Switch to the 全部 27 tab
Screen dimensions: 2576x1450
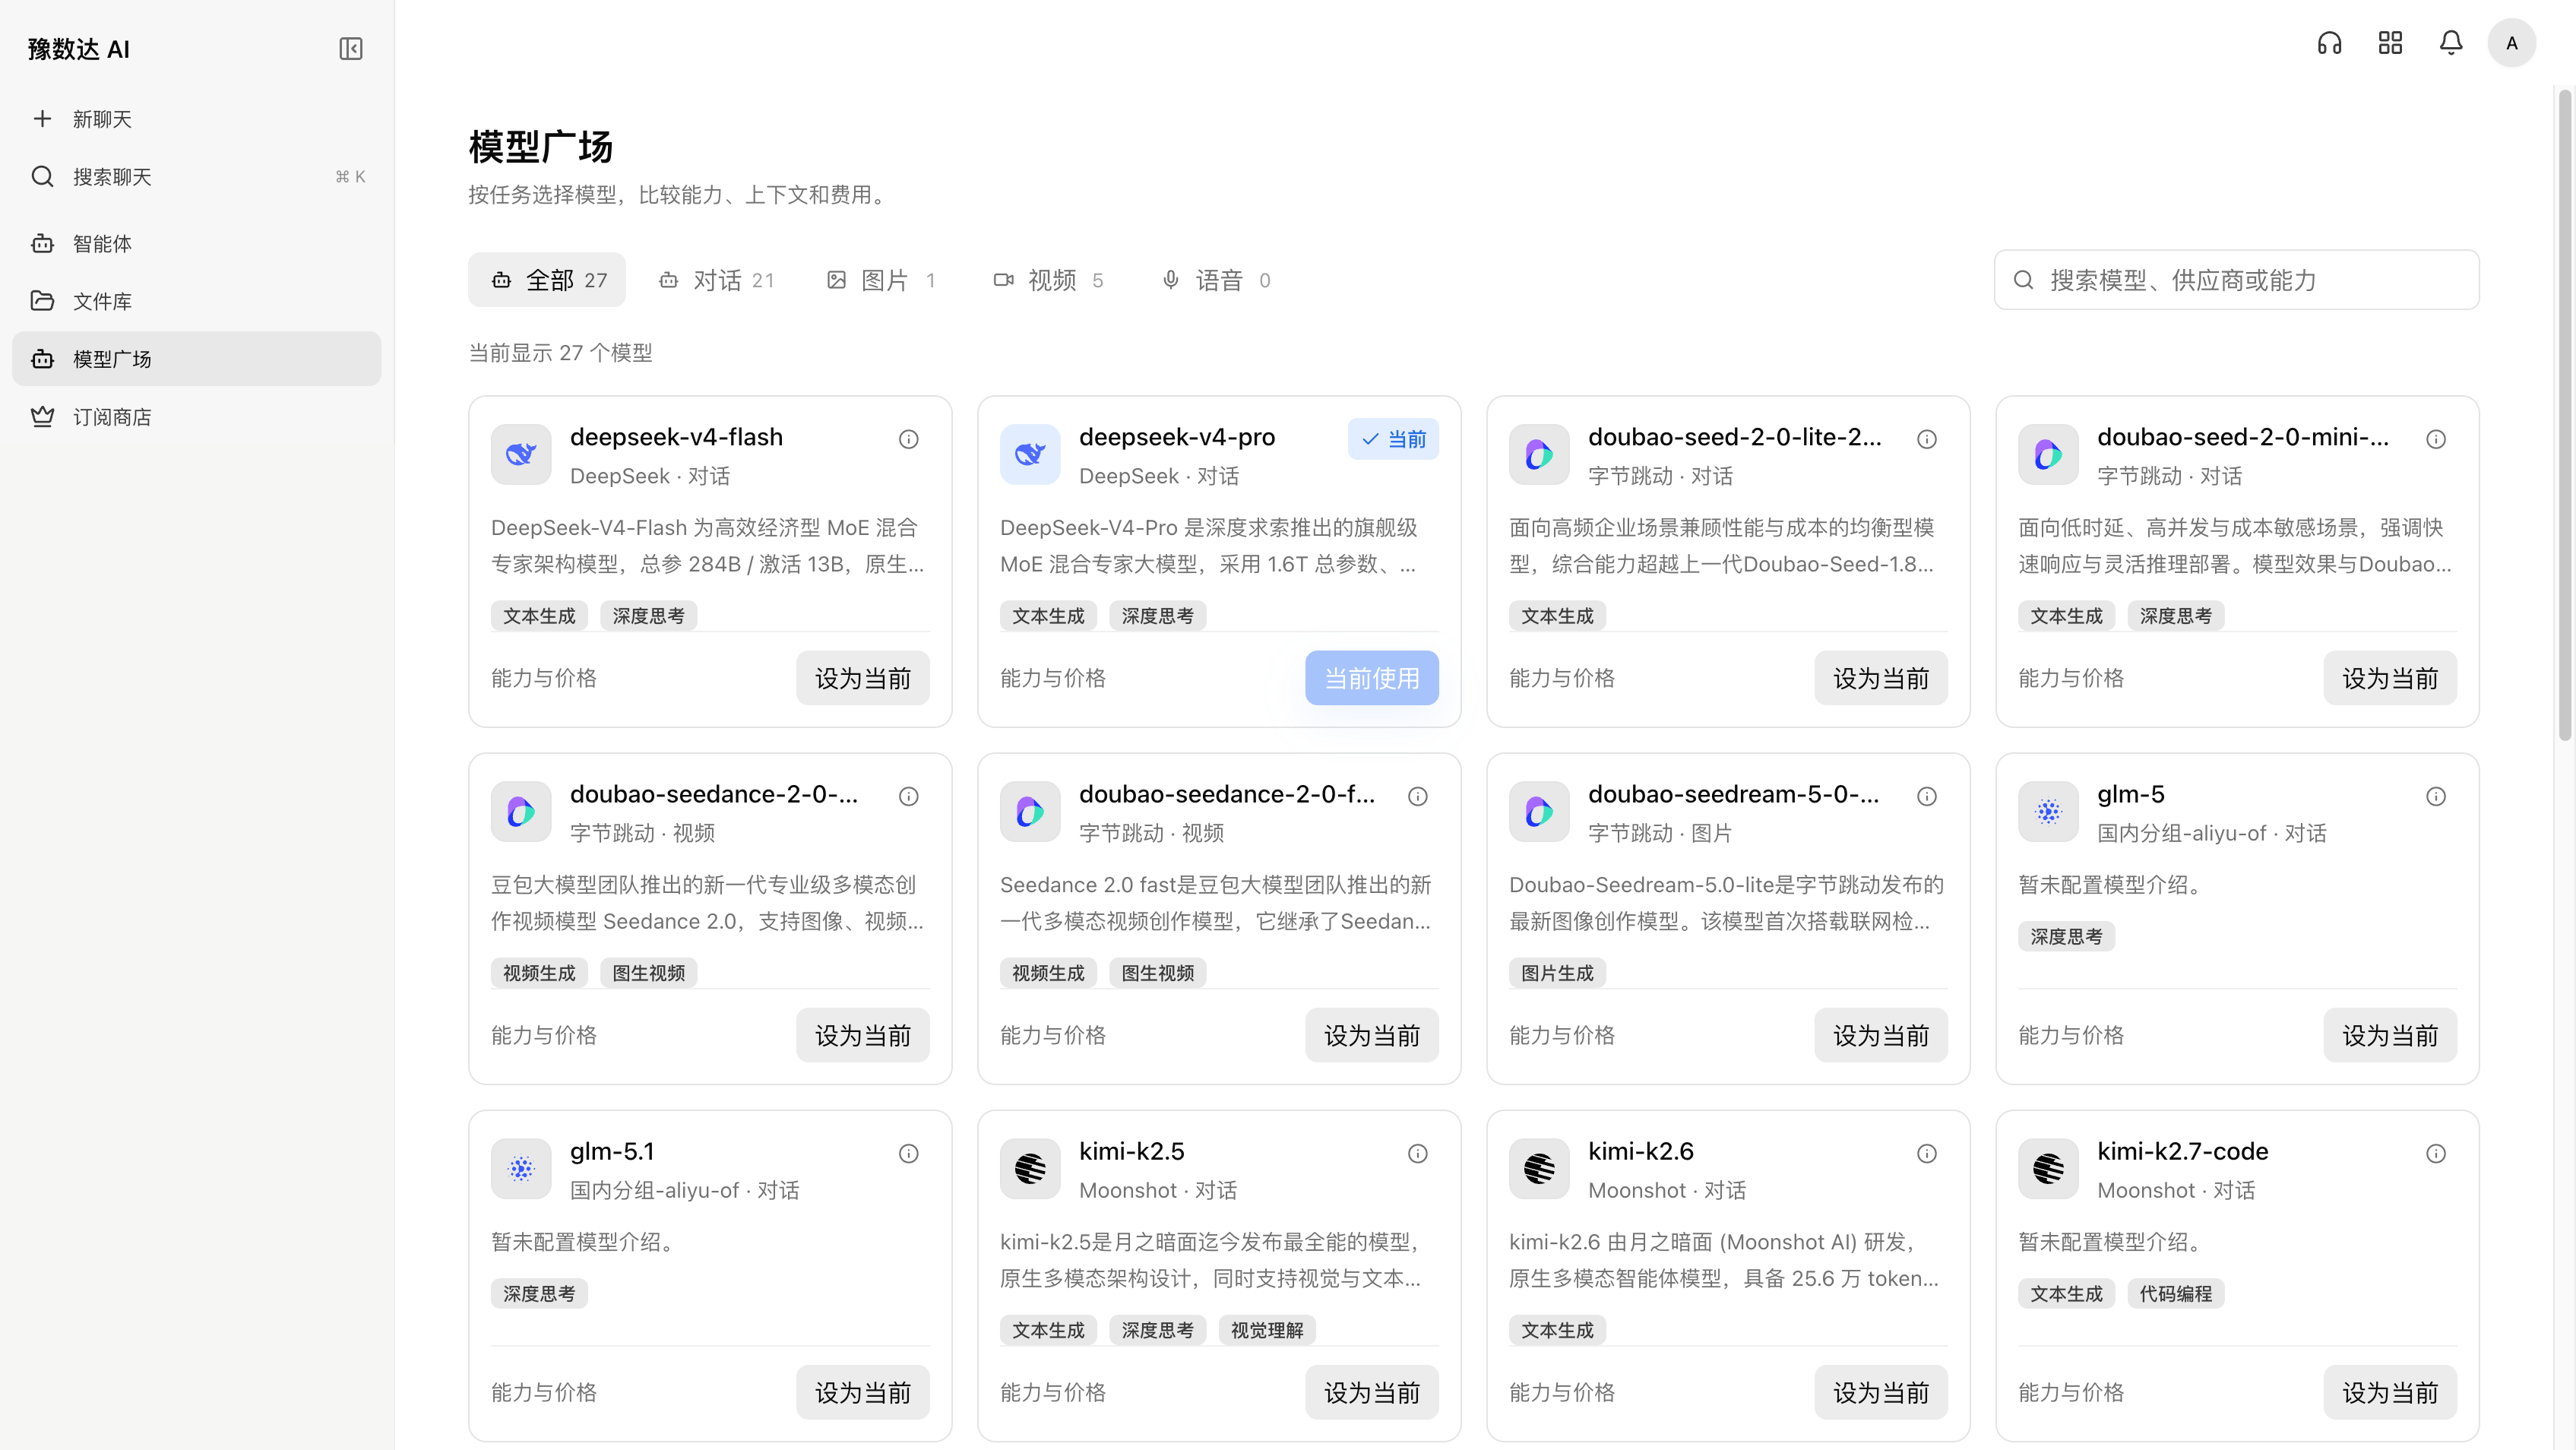[x=547, y=280]
